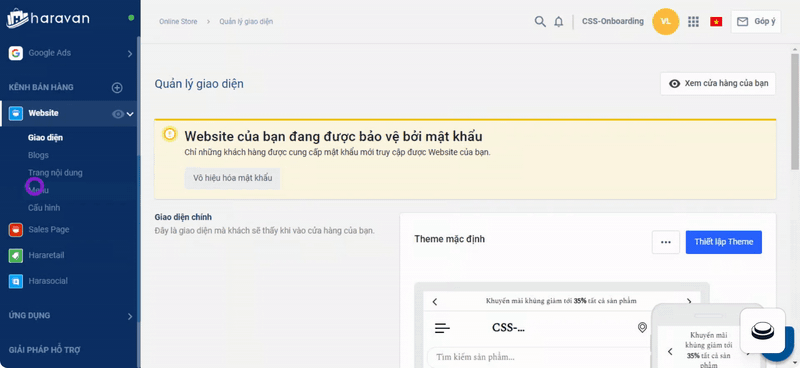Screen dimensions: 800x368
Task: Click Vô hiệu hóa mật khẩu button
Action: pos(232,178)
